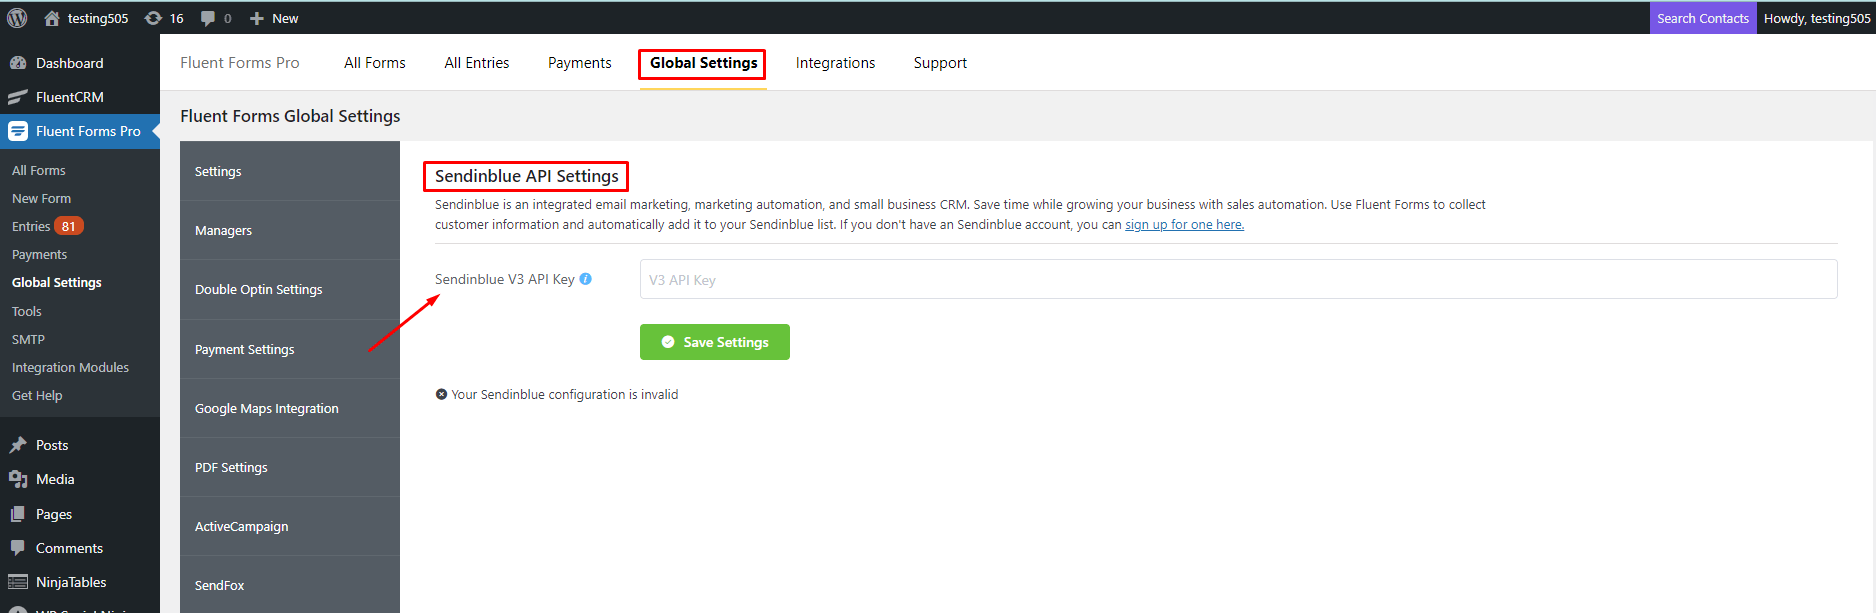This screenshot has width=1876, height=613.
Task: Focus the V3 API Key input field
Action: [x=1239, y=279]
